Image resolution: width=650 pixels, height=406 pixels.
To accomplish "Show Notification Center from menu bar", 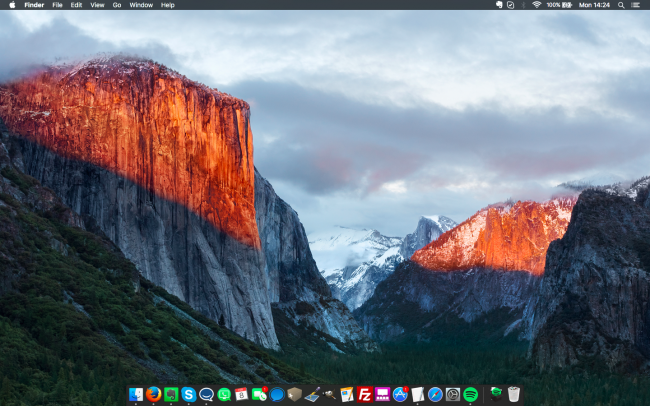I will coord(635,5).
